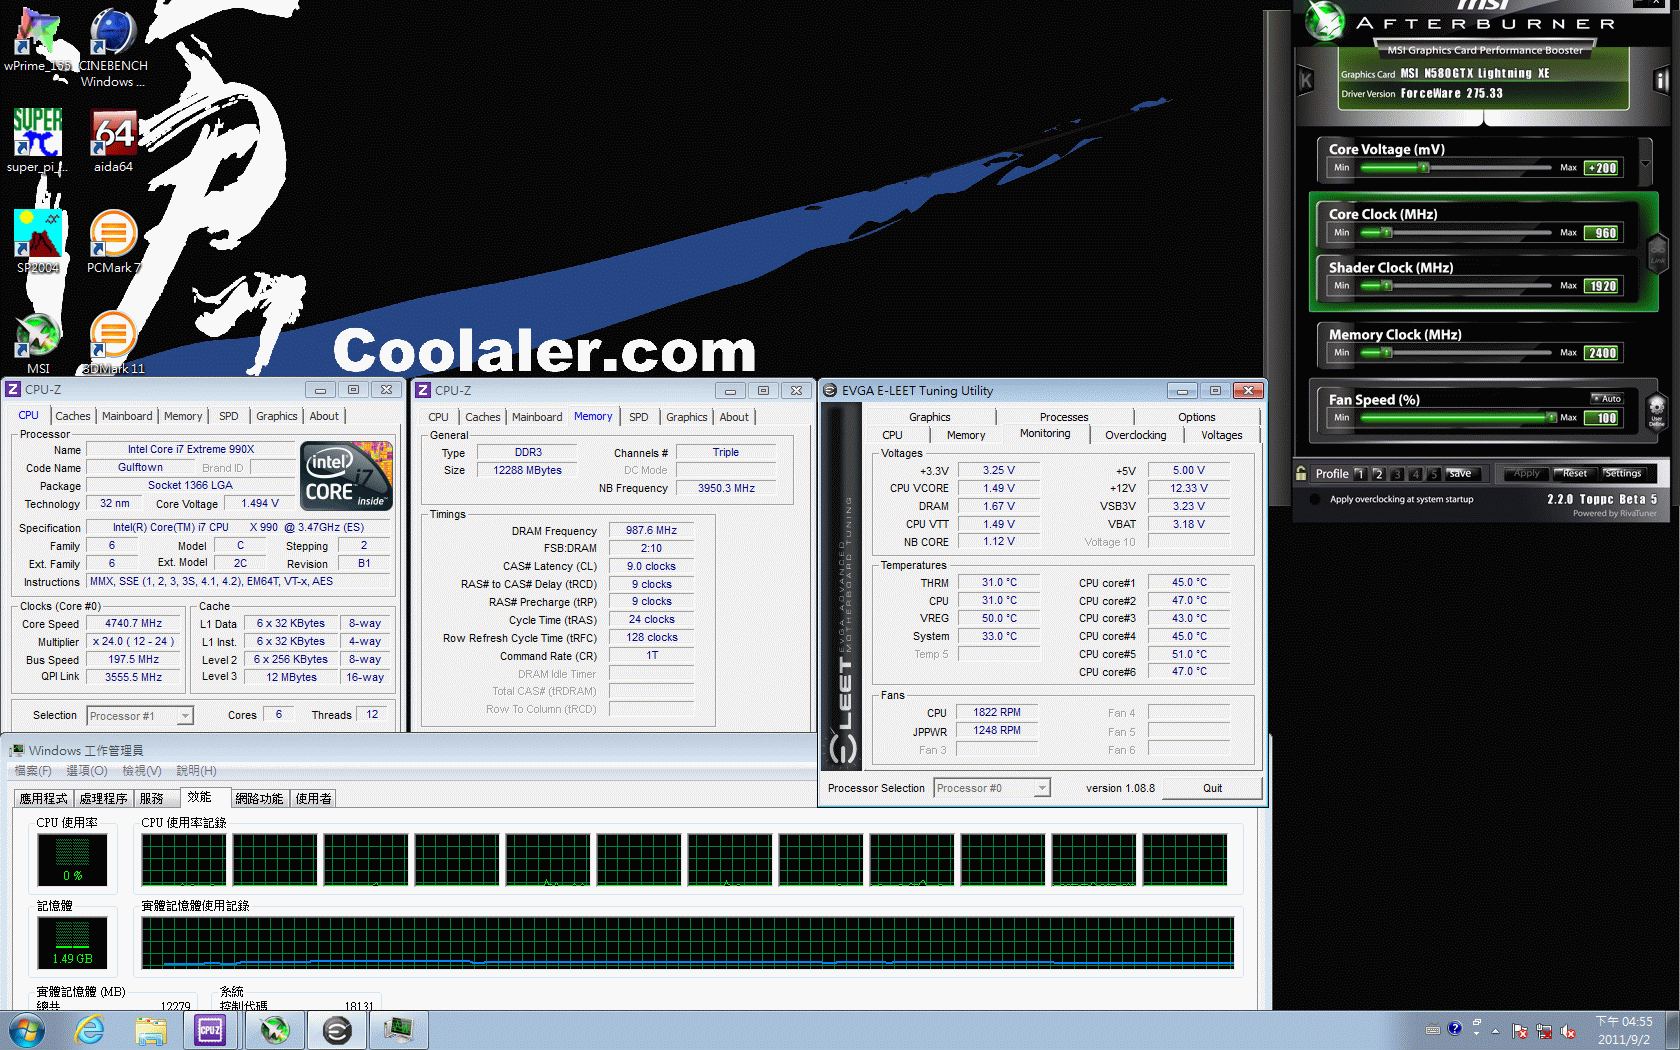The image size is (1680, 1050).
Task: Open SPD tab in the Memory CPU-Z window
Action: pyautogui.click(x=638, y=417)
